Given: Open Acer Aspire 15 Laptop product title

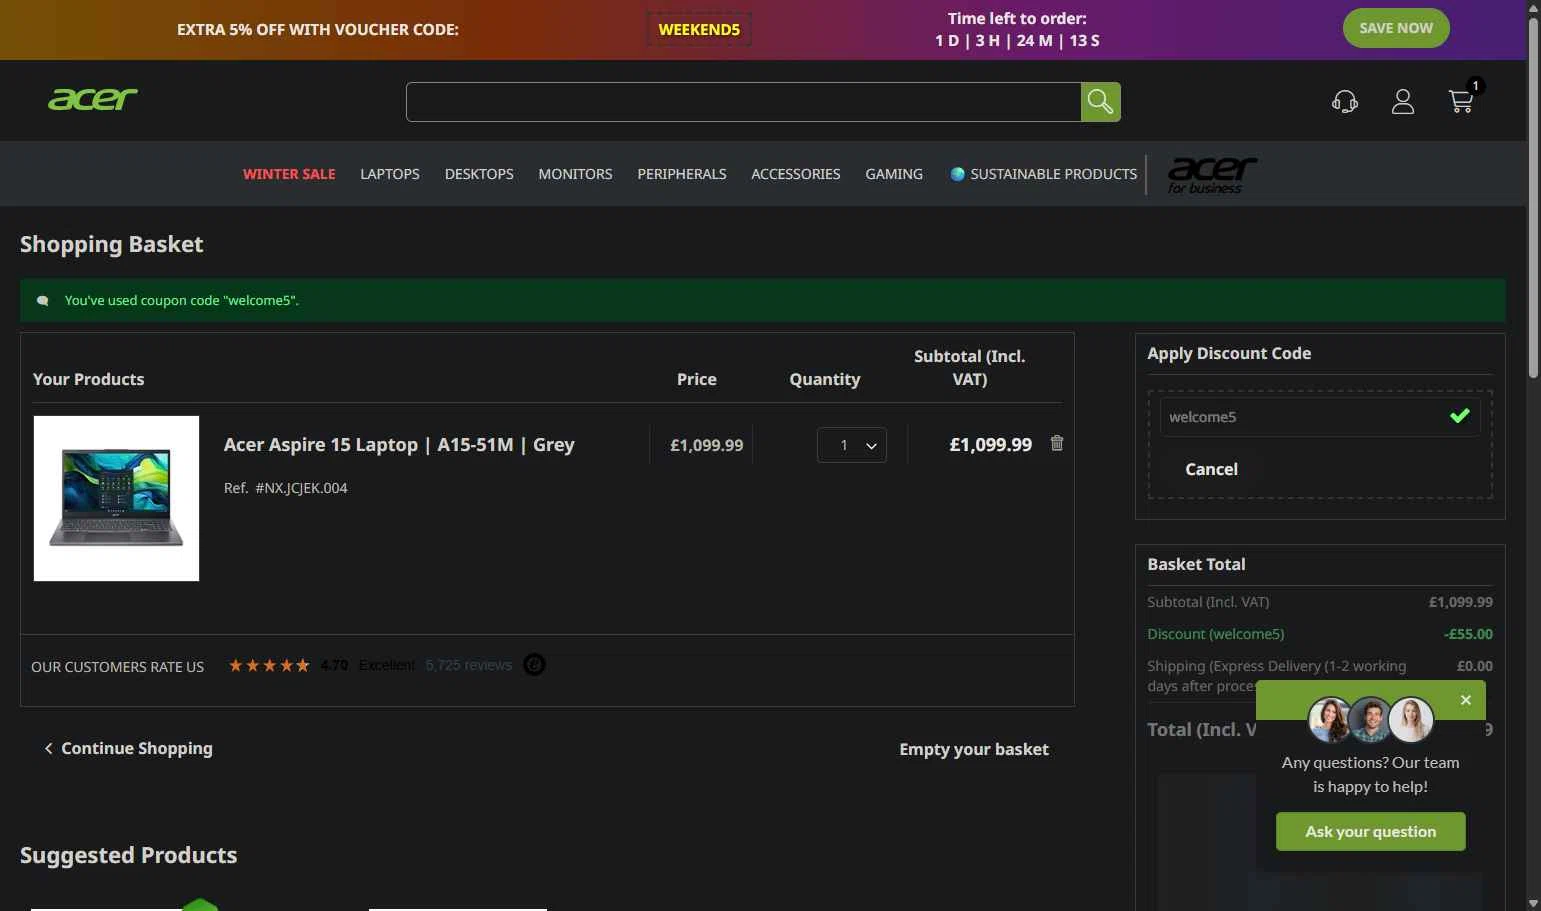Looking at the screenshot, I should coord(399,445).
